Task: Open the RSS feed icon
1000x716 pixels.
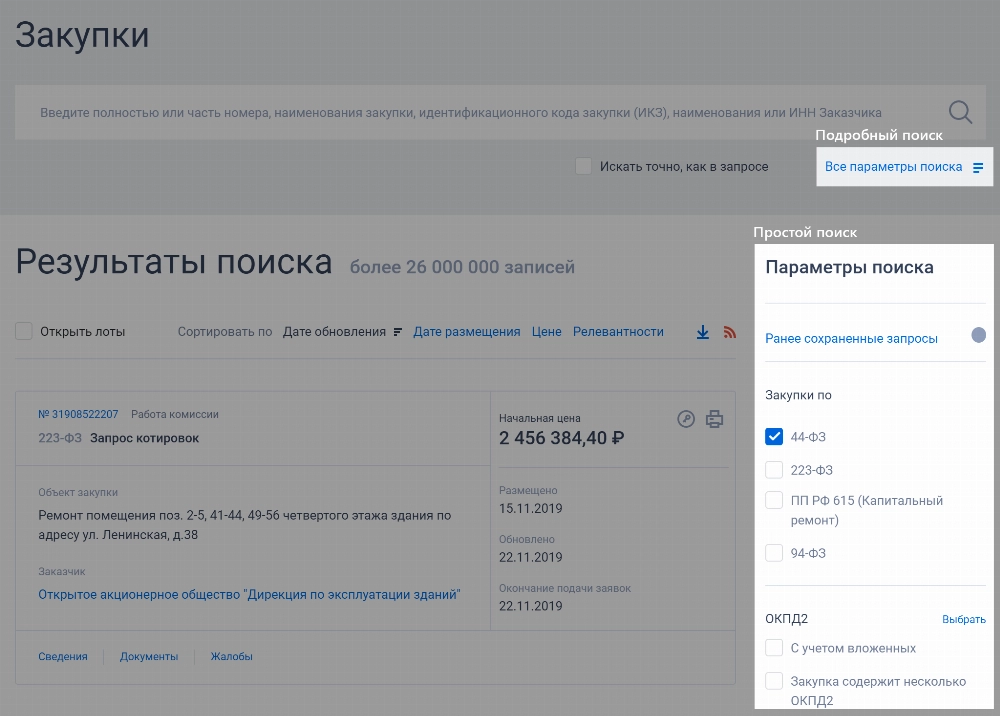Action: (x=730, y=332)
